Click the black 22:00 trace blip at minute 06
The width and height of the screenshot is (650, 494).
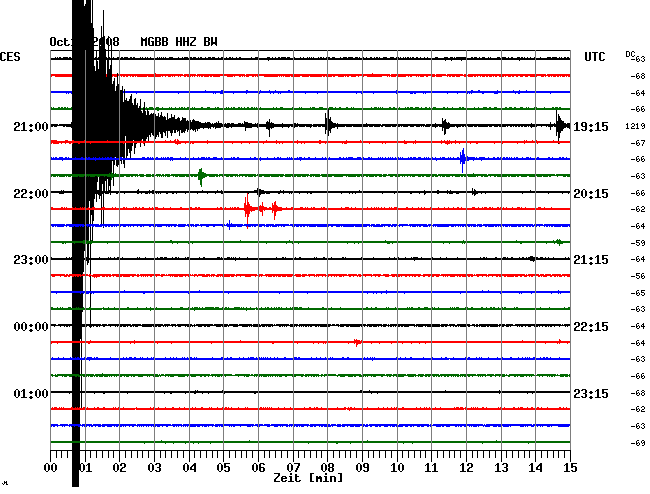[x=260, y=192]
